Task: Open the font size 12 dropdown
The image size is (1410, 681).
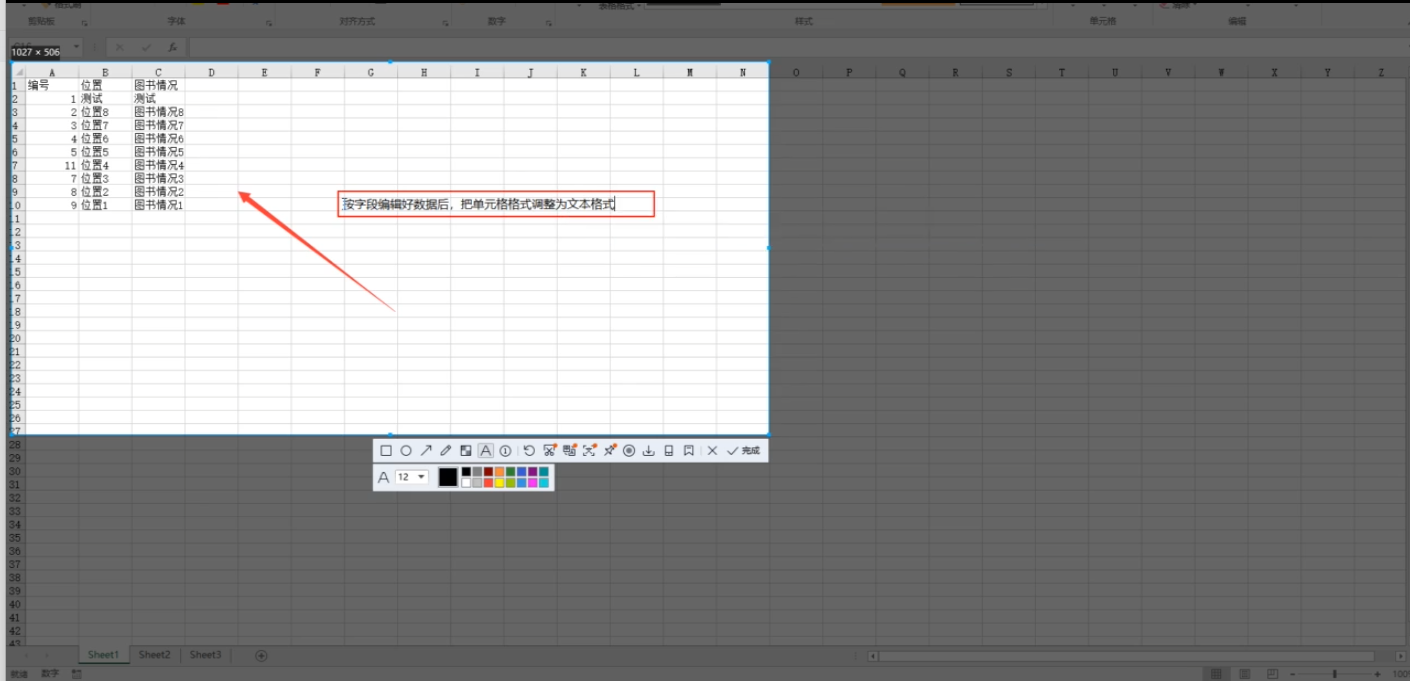Action: click(x=412, y=477)
